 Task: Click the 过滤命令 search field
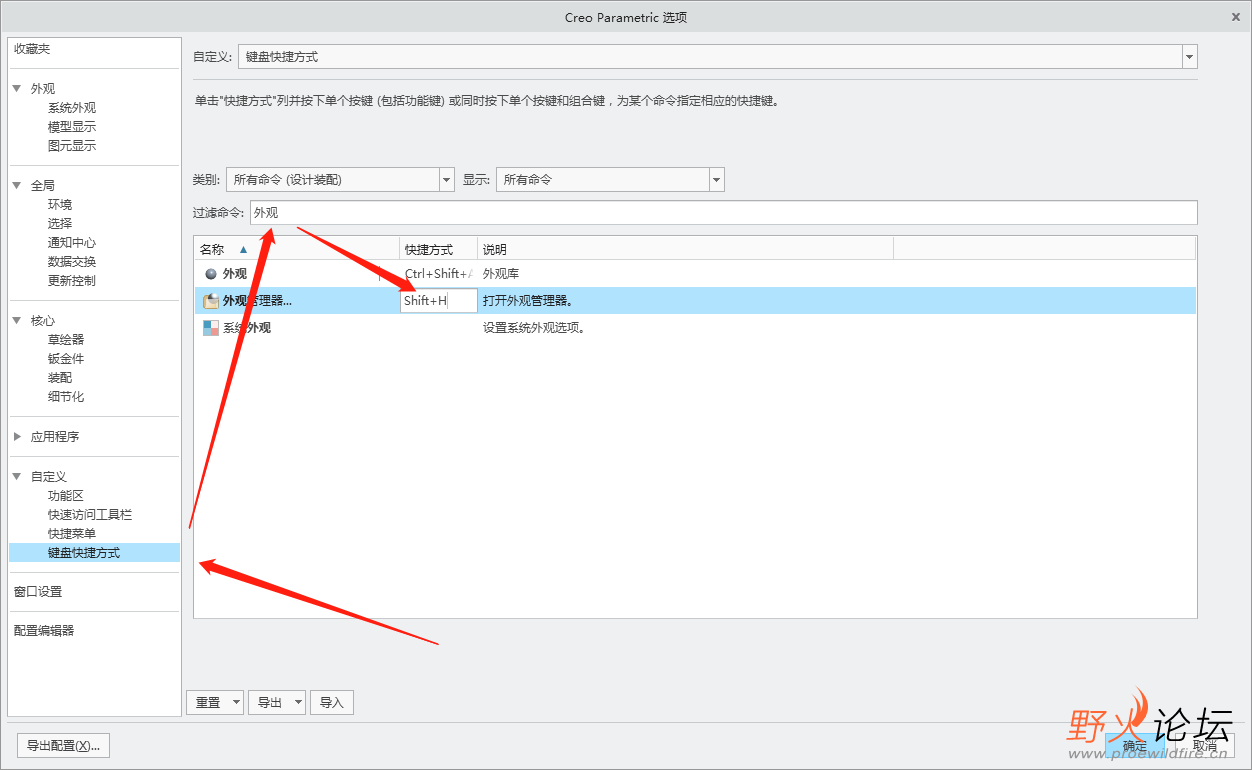tap(723, 213)
